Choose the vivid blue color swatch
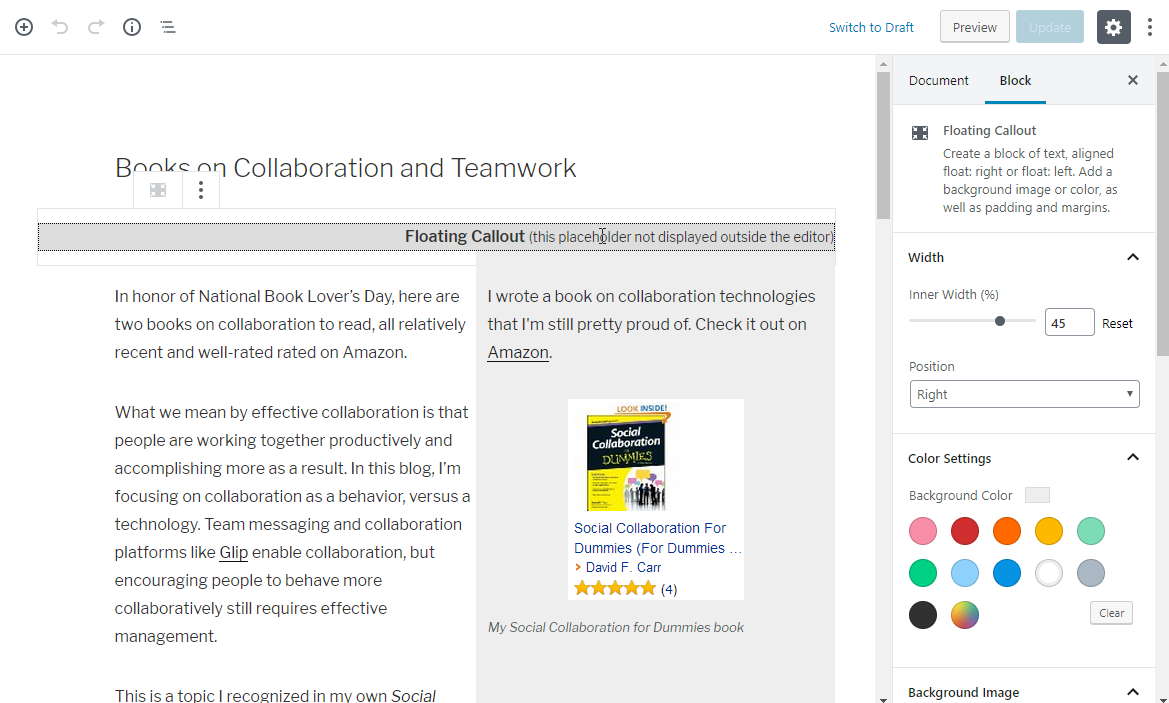This screenshot has width=1169, height=703. pyautogui.click(x=1006, y=573)
